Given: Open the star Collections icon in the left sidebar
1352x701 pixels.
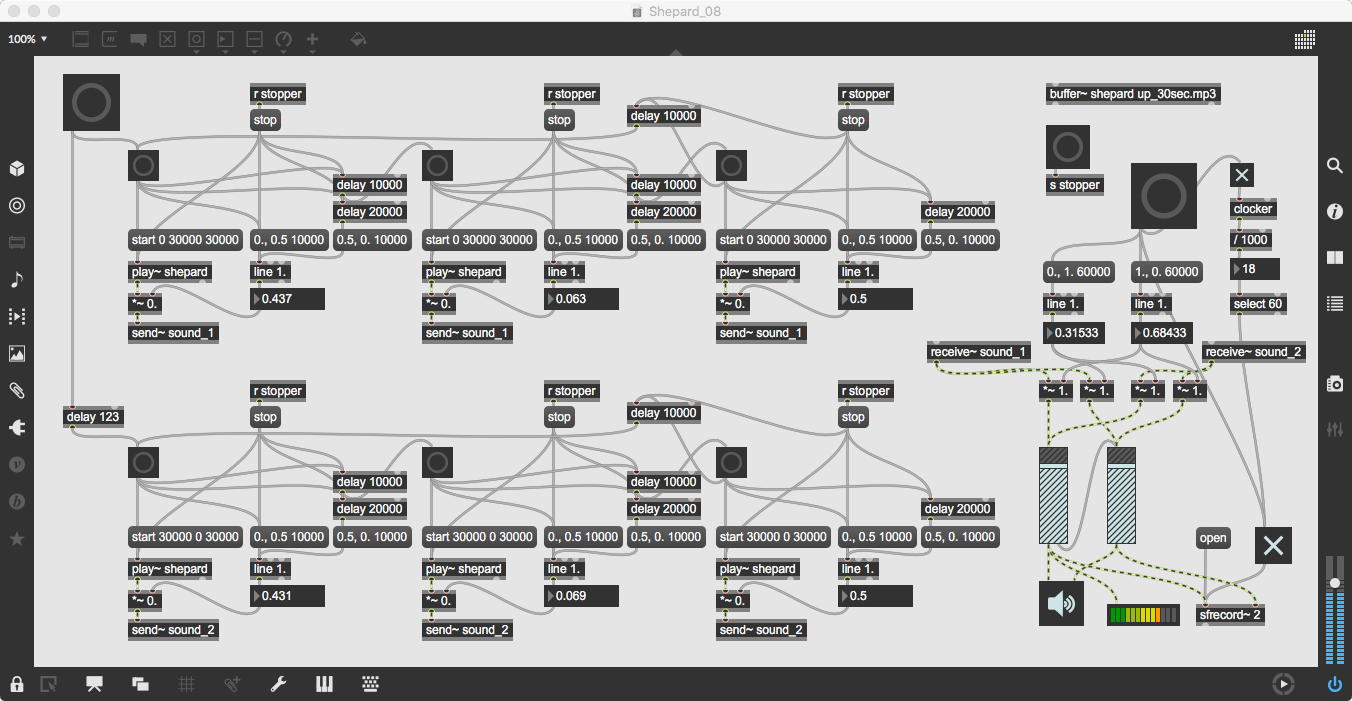Looking at the screenshot, I should 17,538.
